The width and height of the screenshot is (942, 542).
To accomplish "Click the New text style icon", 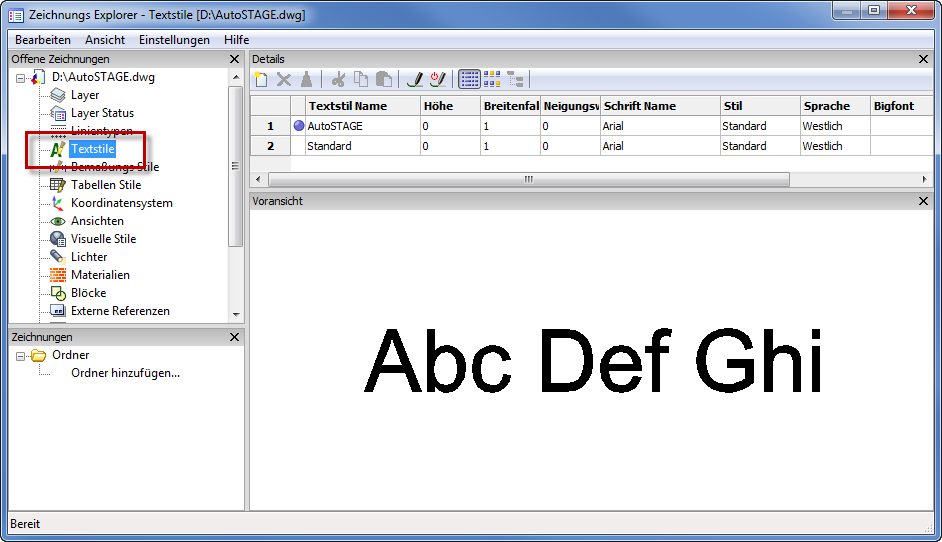I will pos(262,80).
